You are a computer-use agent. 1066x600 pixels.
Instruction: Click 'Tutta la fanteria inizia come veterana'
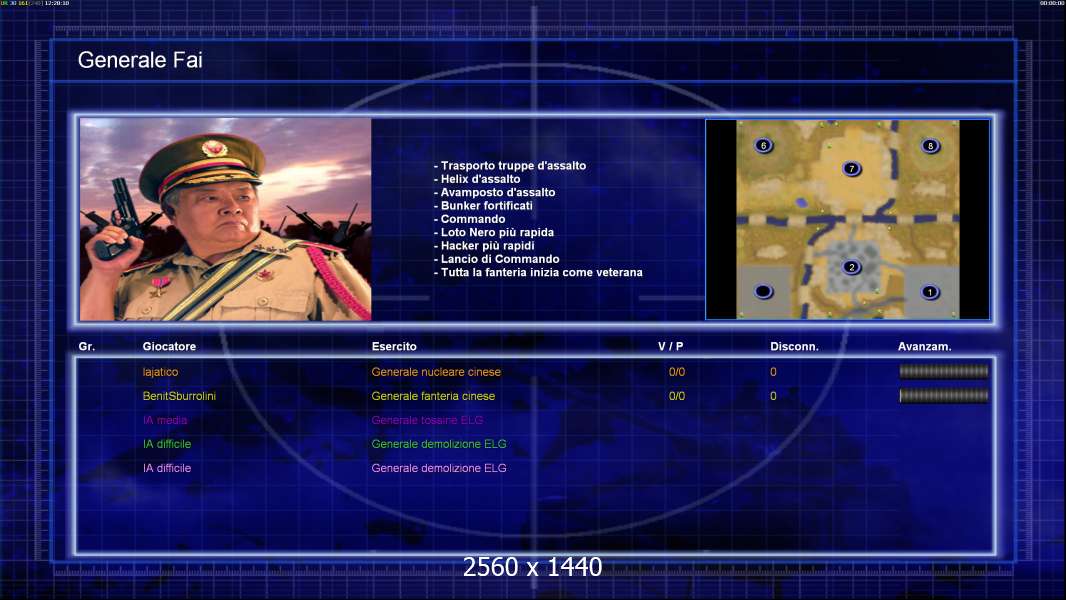click(538, 272)
